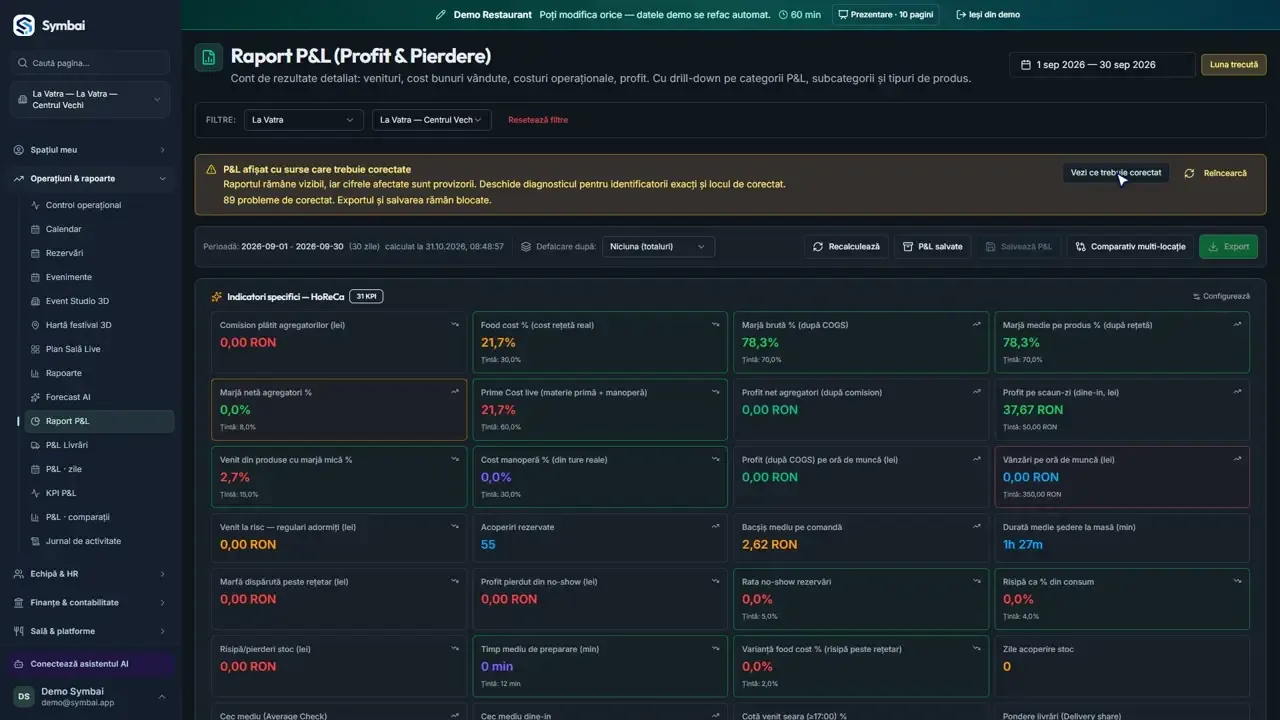Image resolution: width=1280 pixels, height=720 pixels.
Task: Click the pencil edit icon beside Demo Restaurant
Action: (x=441, y=15)
